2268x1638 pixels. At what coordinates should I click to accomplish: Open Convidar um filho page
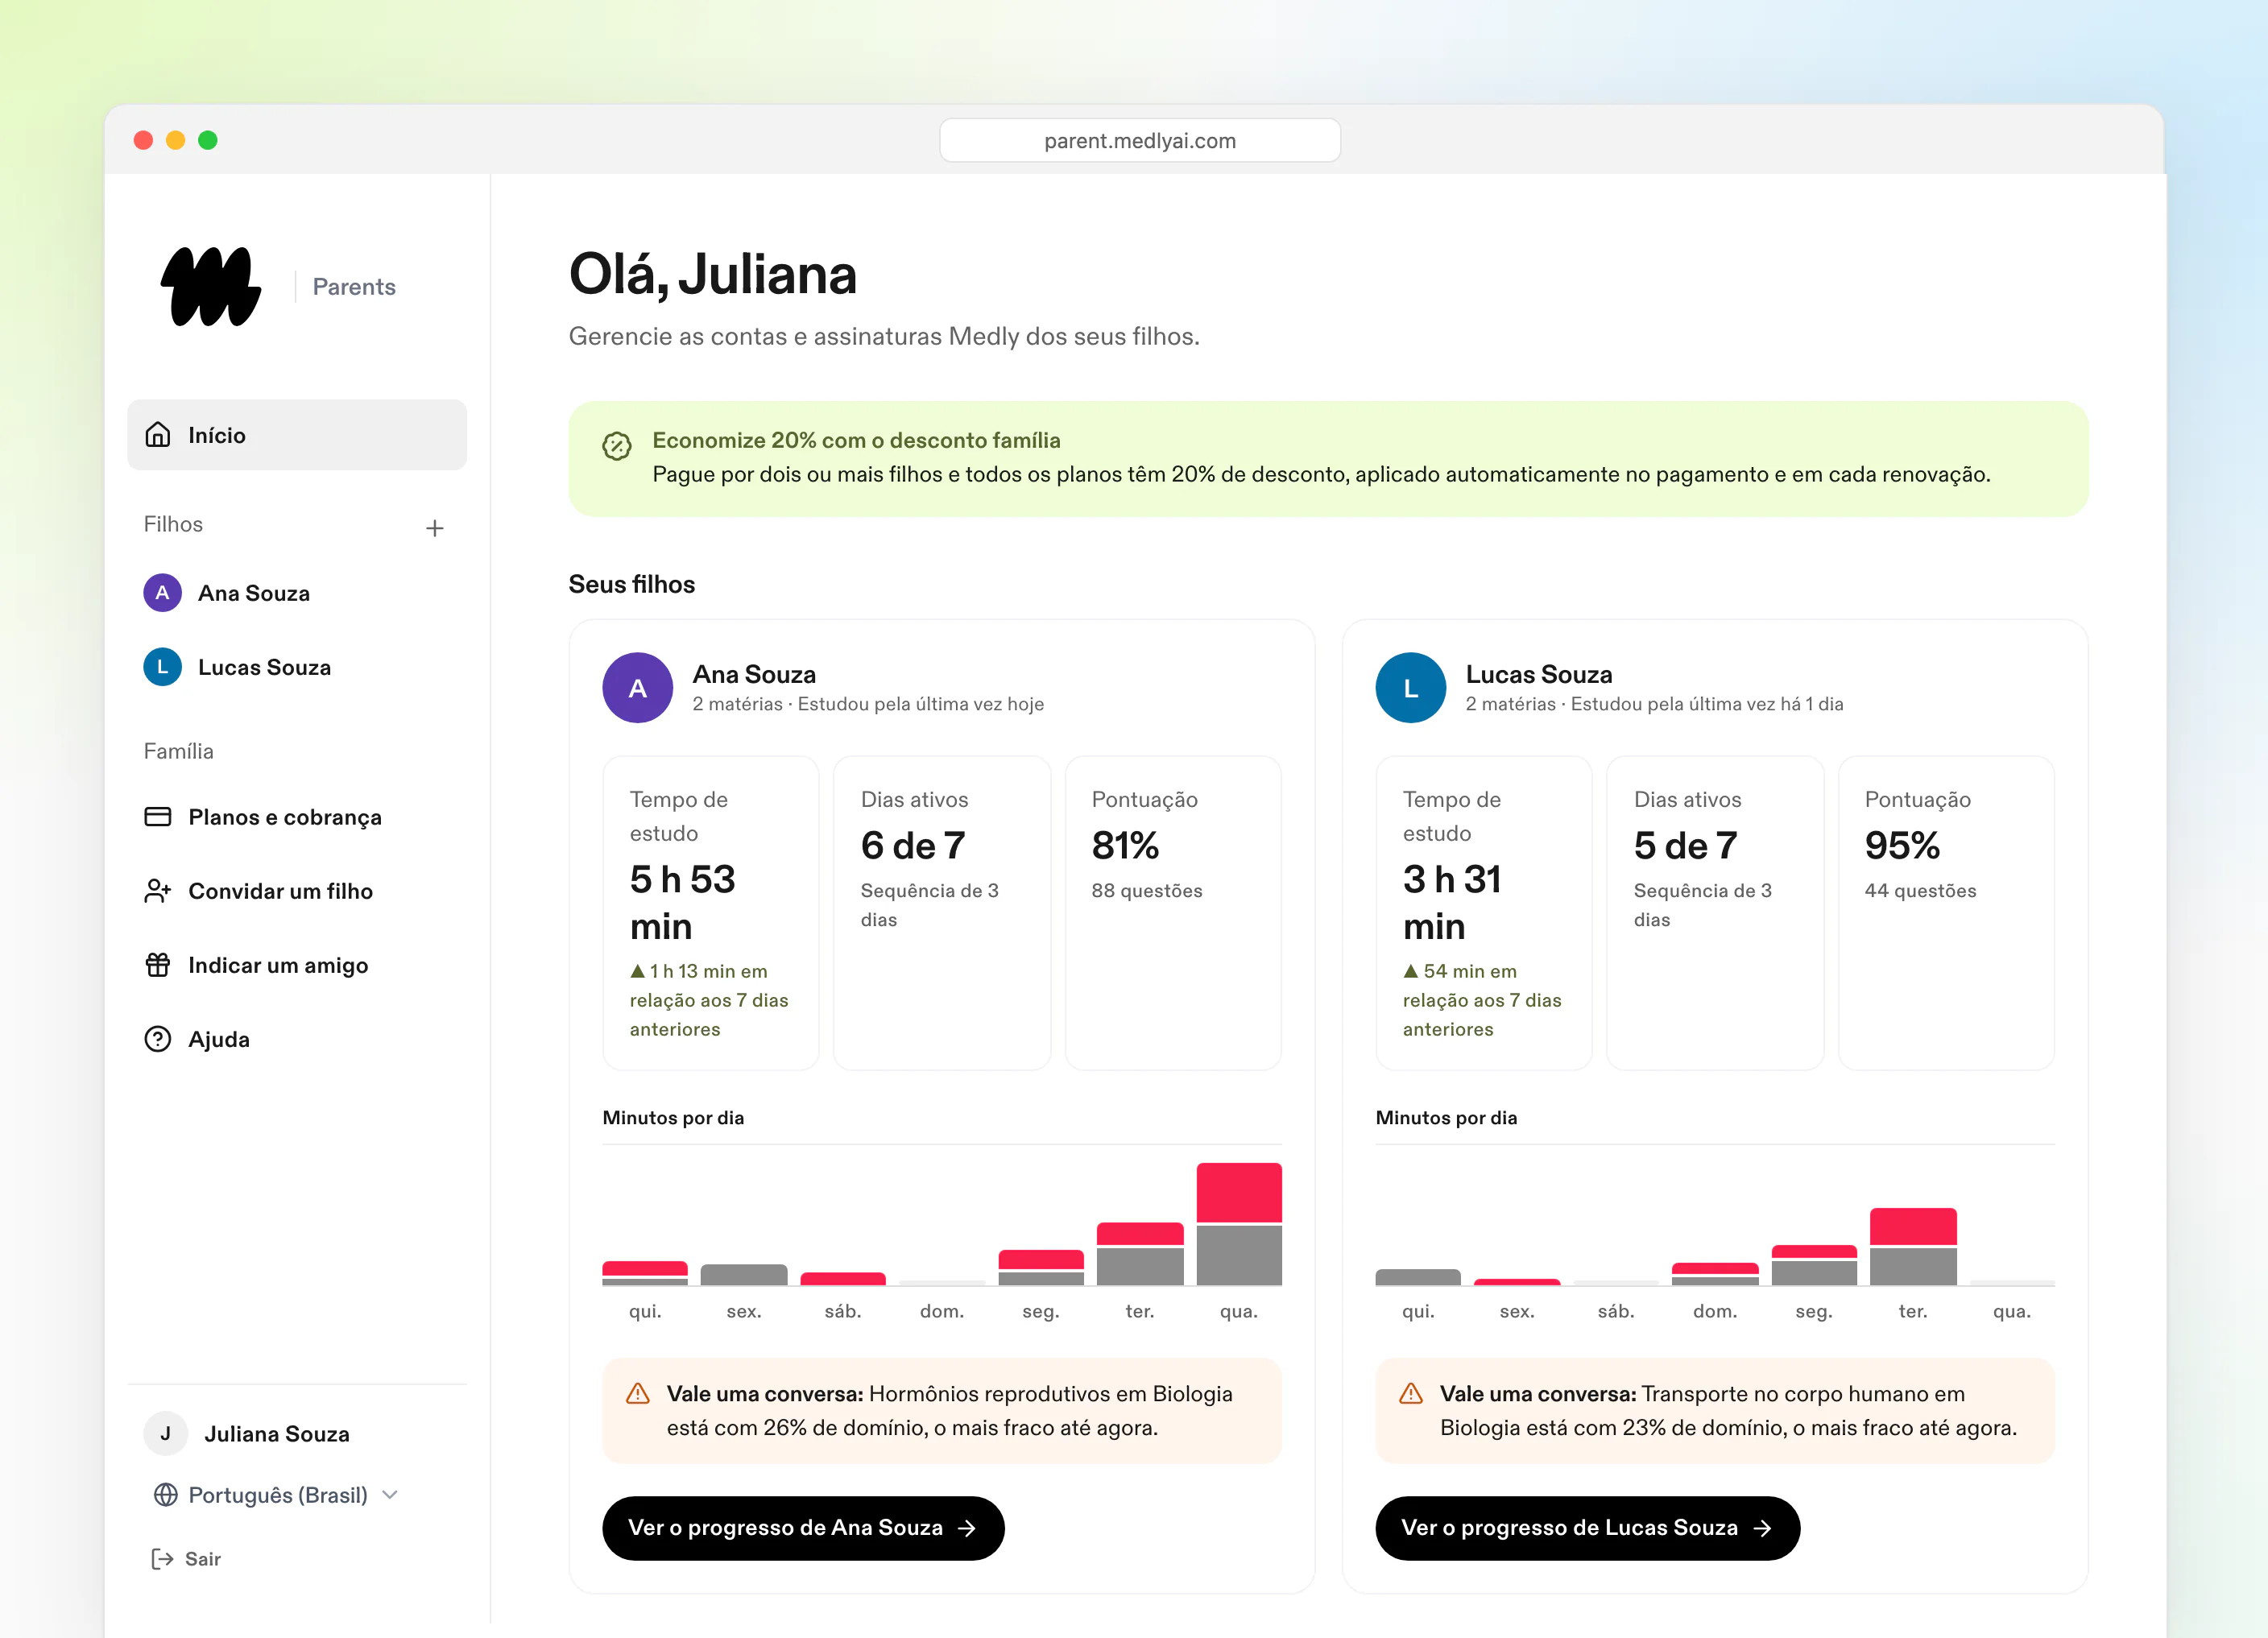coord(297,891)
